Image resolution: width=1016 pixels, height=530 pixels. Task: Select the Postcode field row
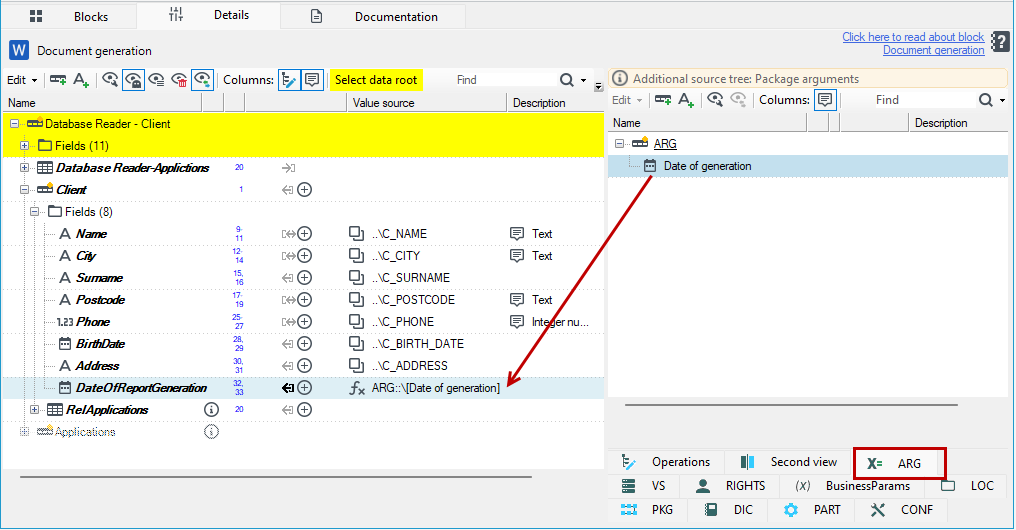303,299
